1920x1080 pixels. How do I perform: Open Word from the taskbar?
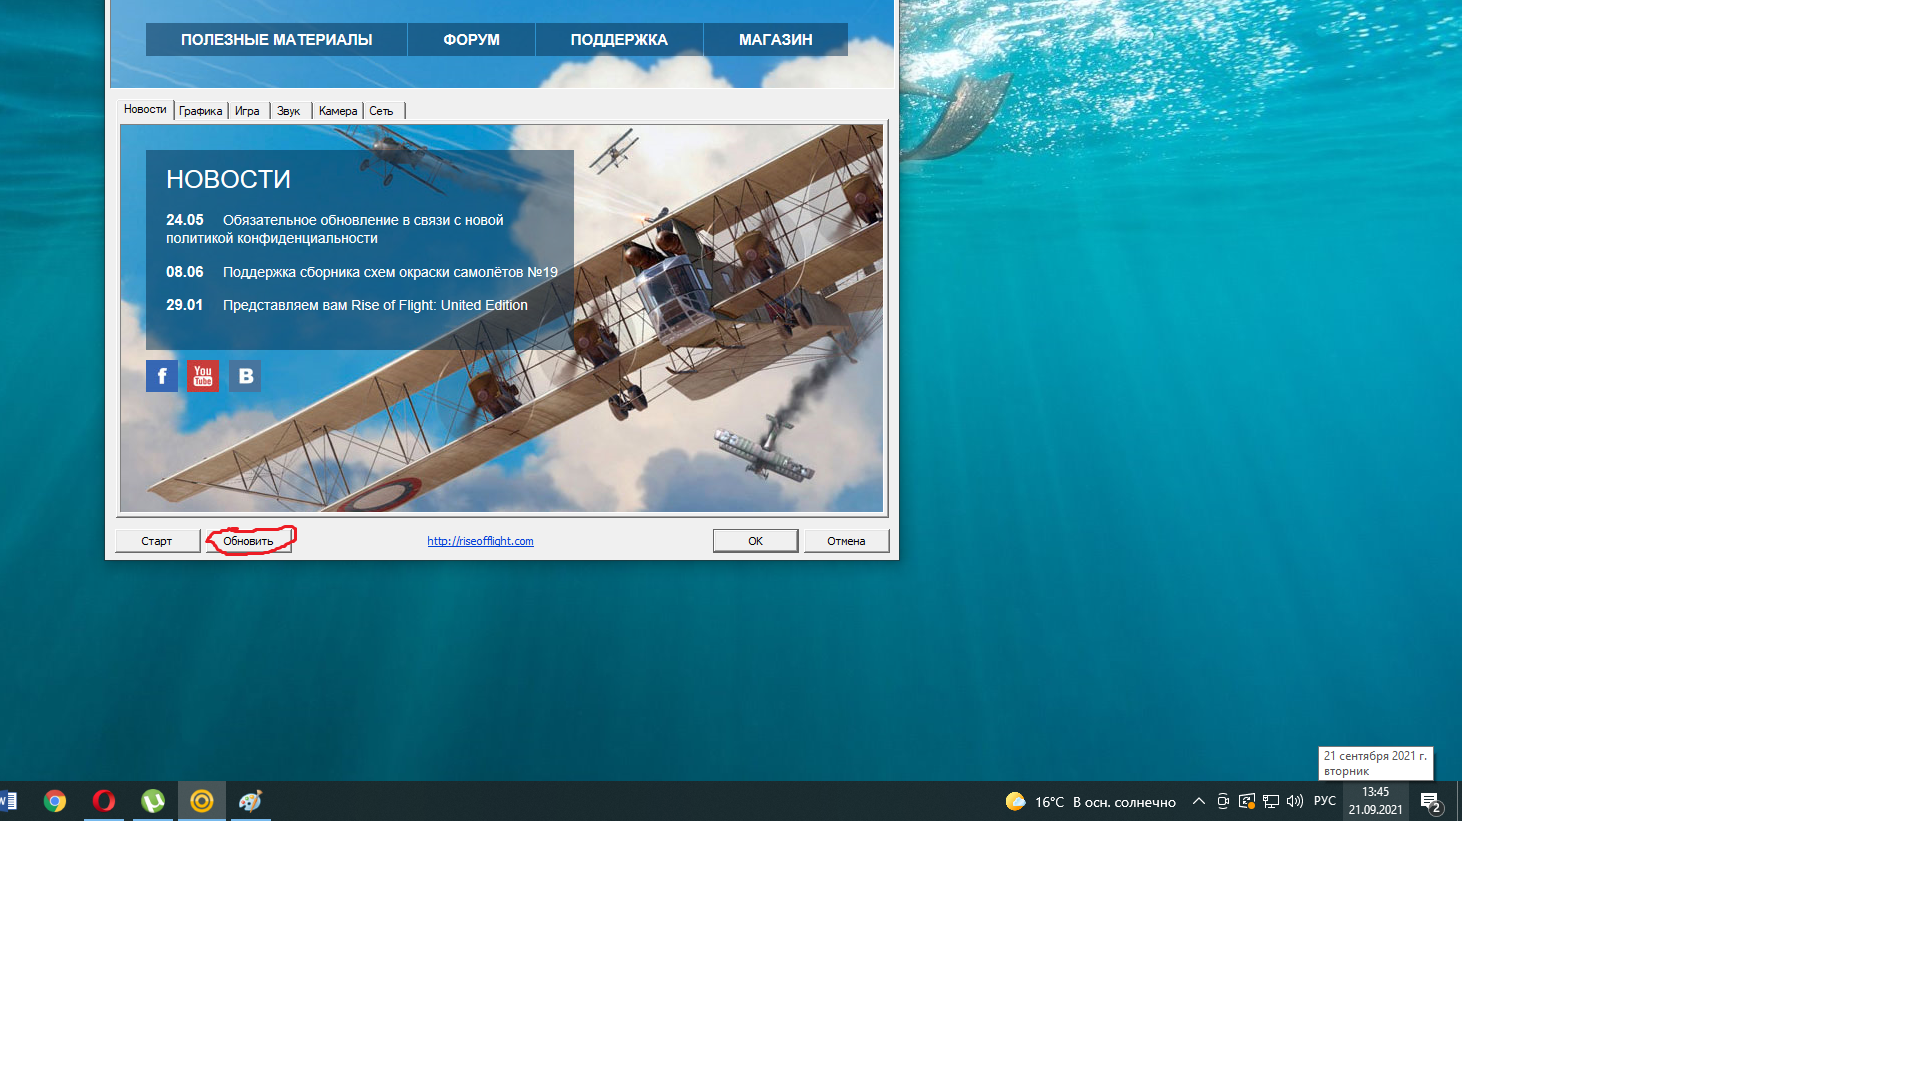[9, 801]
